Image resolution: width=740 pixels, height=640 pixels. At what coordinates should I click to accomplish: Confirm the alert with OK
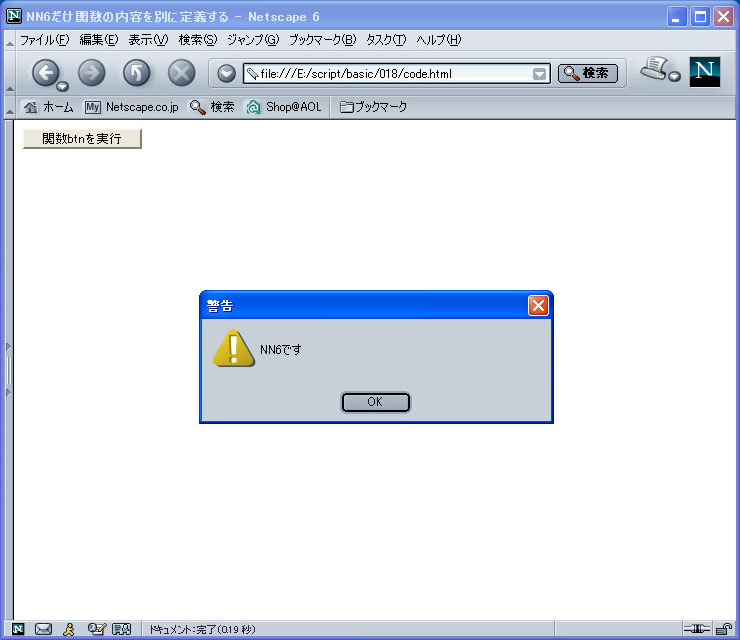point(376,402)
